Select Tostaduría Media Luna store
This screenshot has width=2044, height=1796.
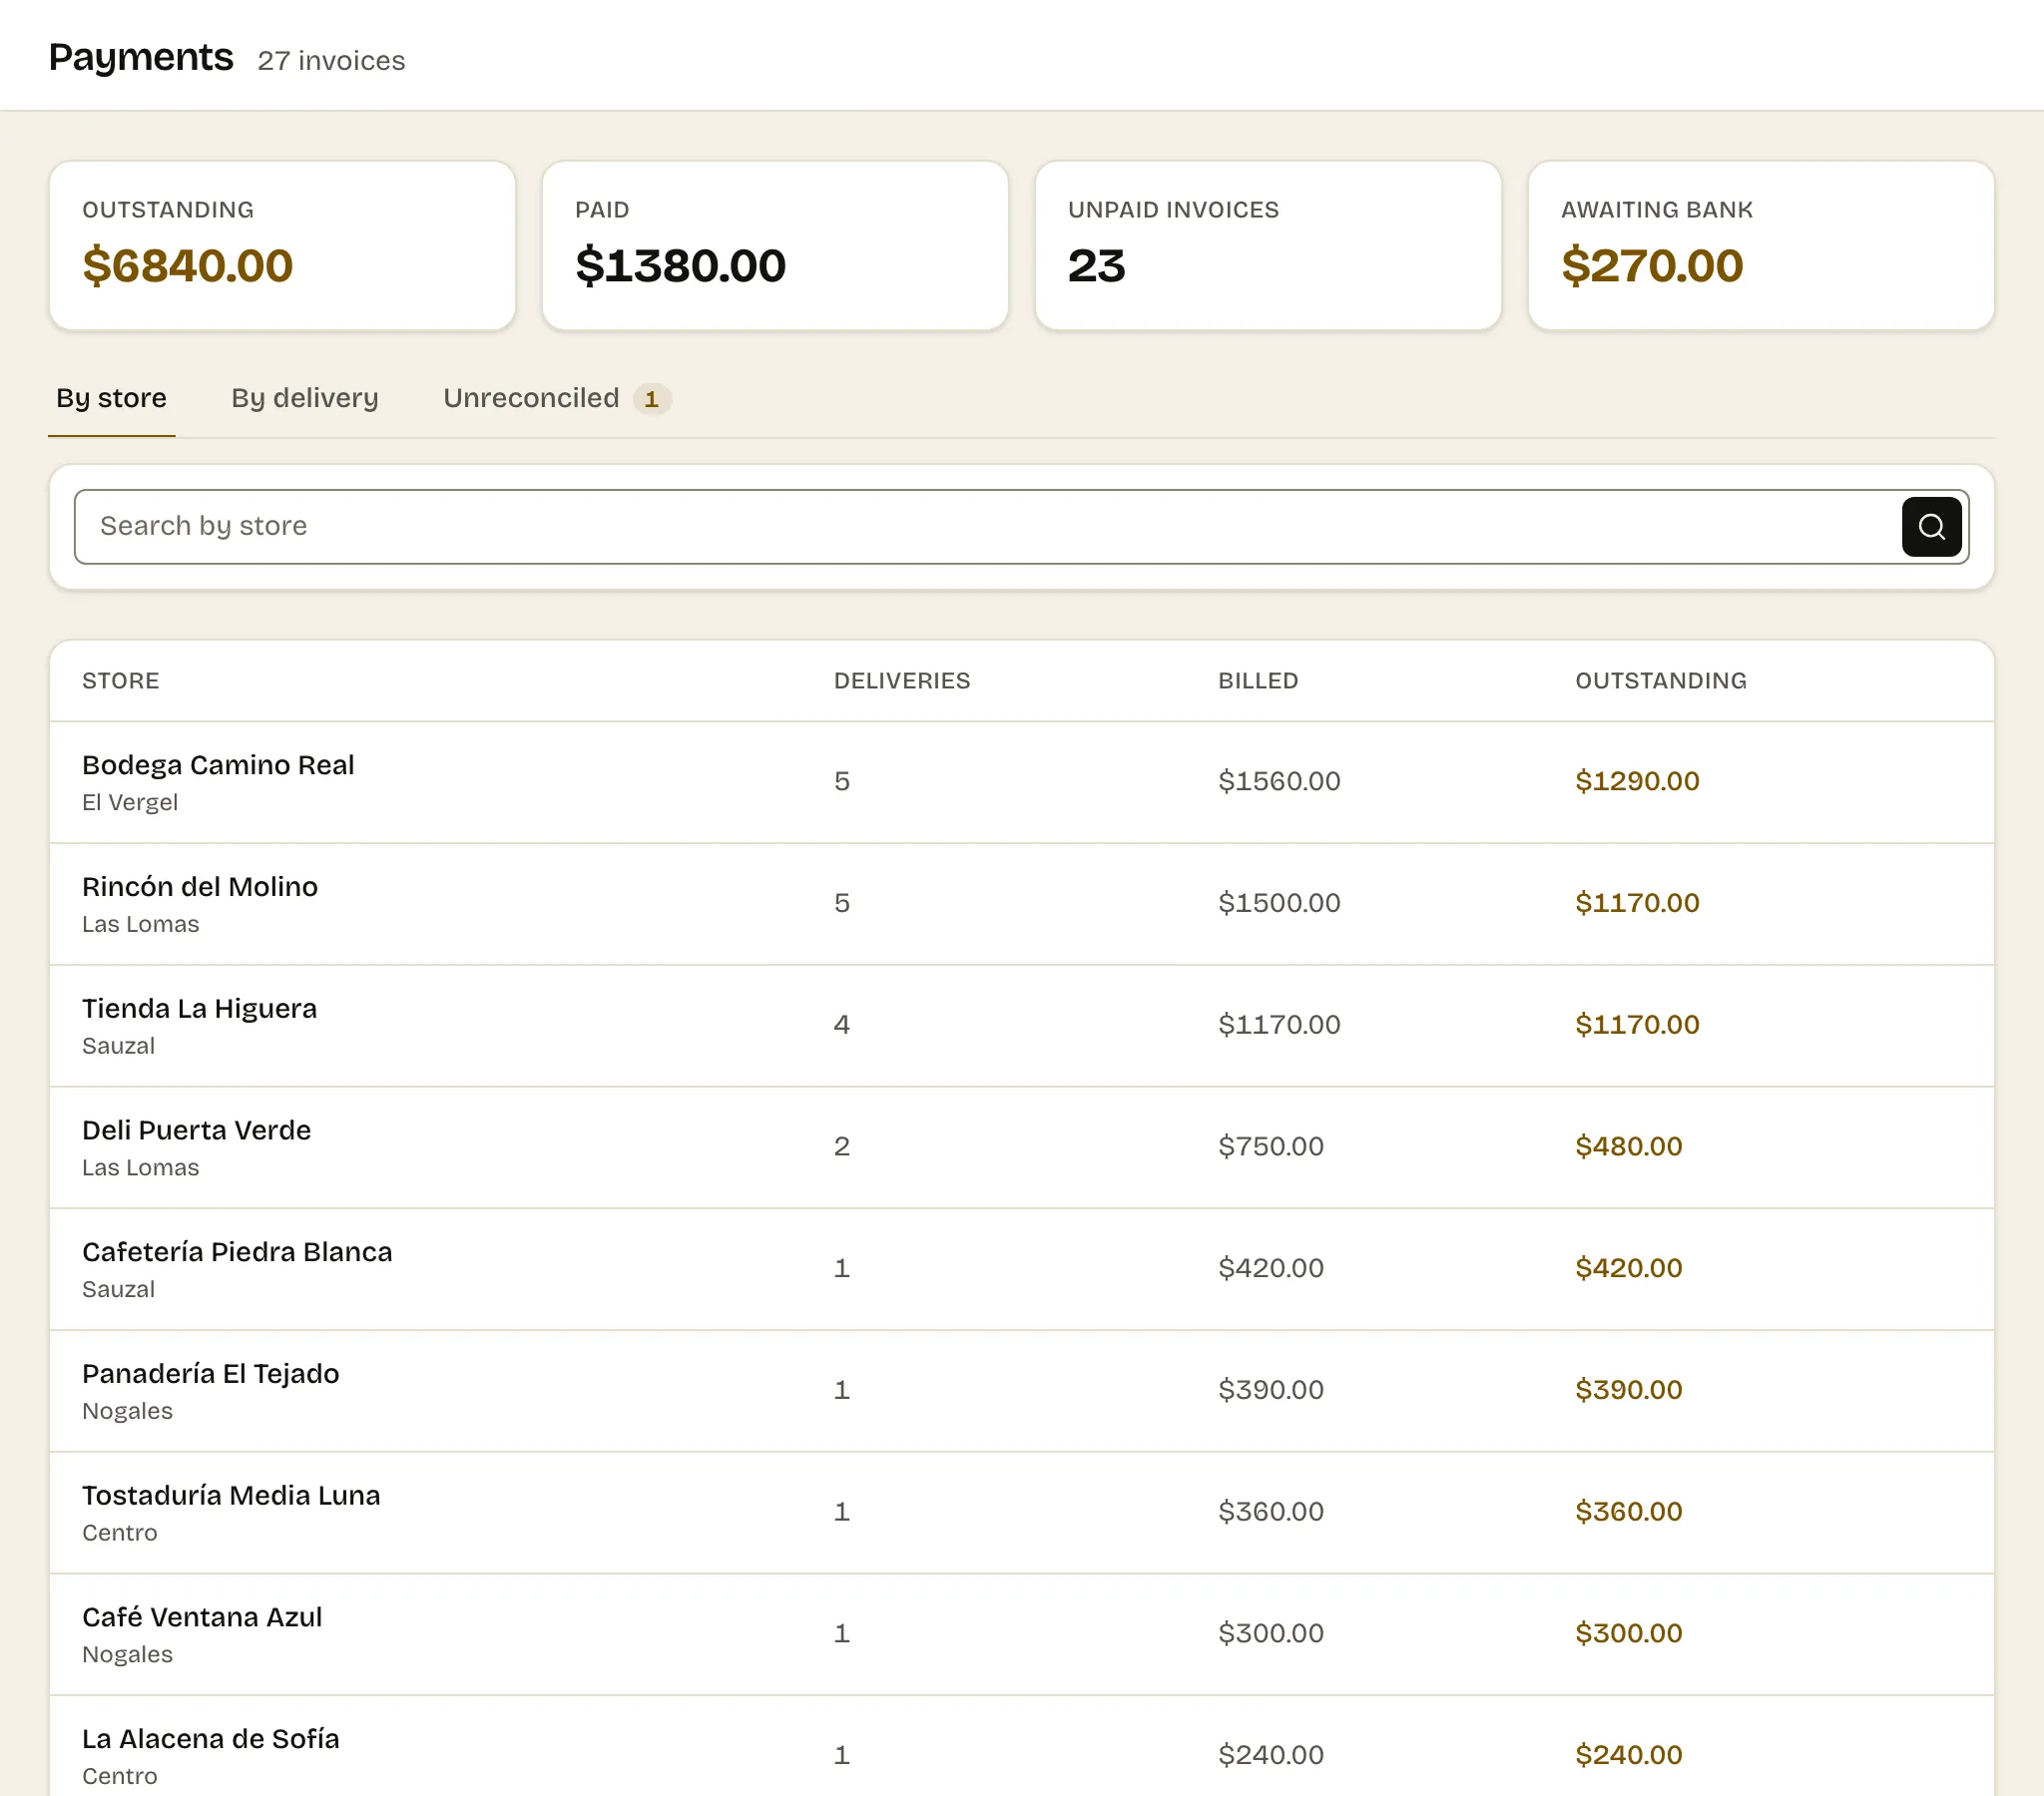tap(1022, 1513)
